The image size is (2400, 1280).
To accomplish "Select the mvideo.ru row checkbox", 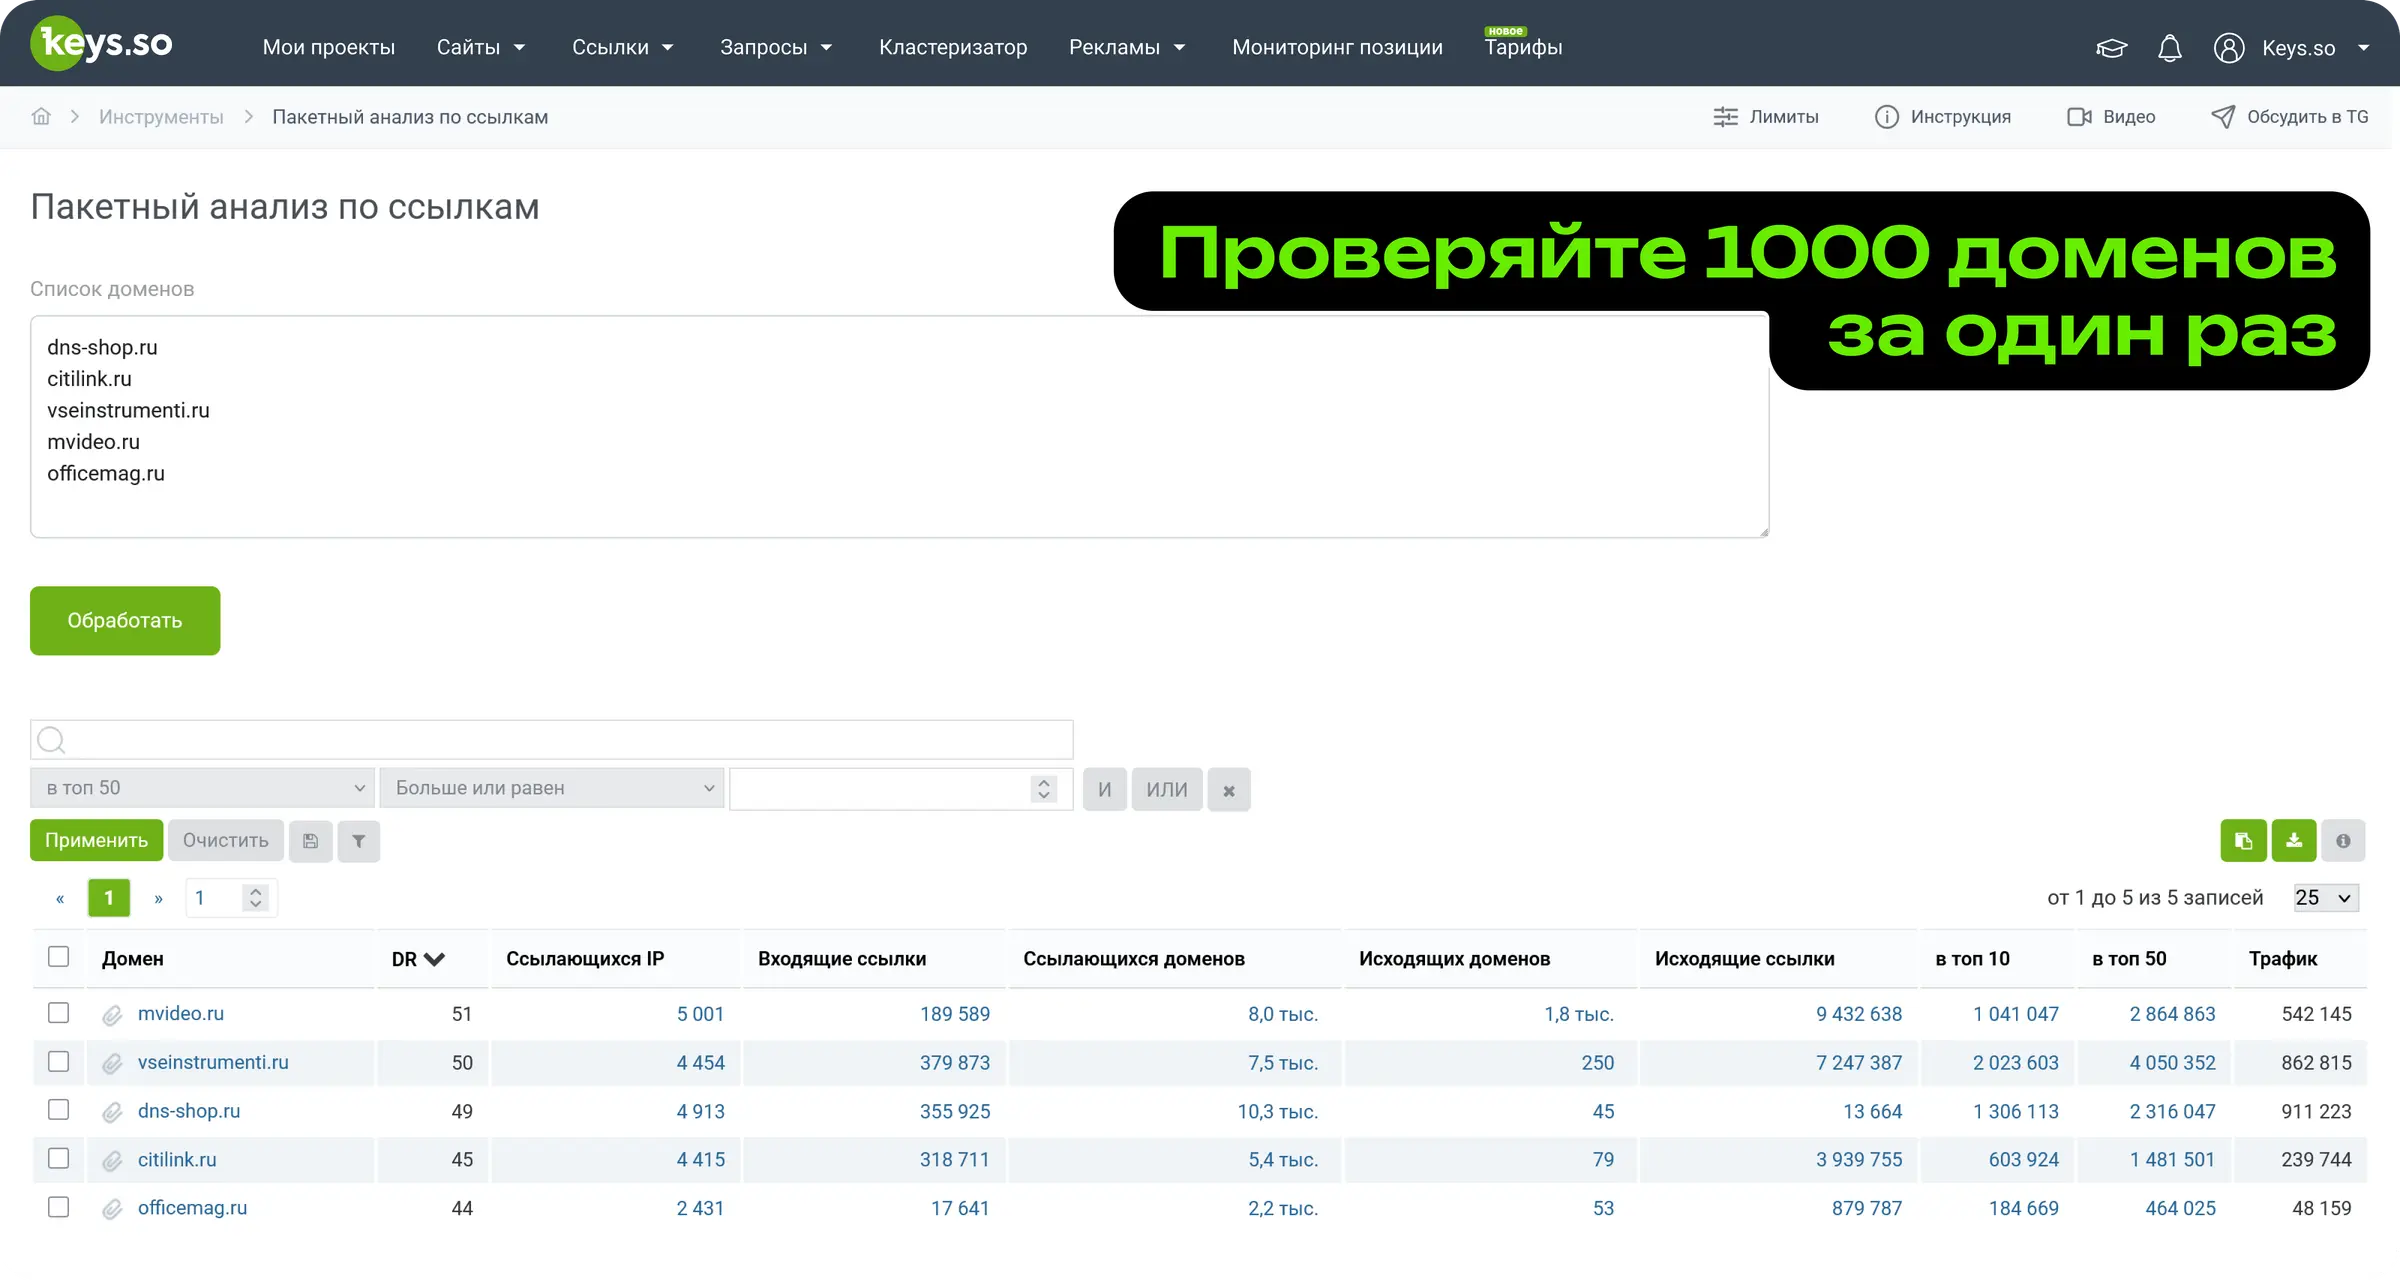I will pos(59,1013).
